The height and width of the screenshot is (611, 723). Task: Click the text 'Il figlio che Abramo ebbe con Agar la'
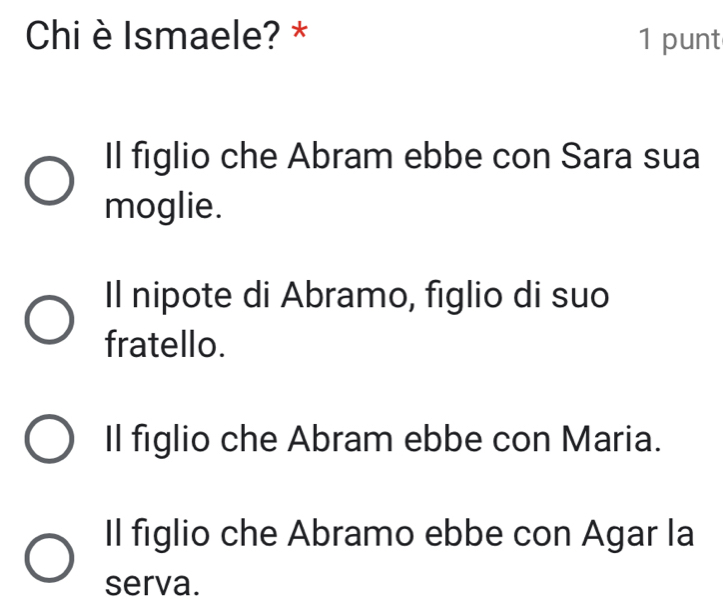(399, 534)
